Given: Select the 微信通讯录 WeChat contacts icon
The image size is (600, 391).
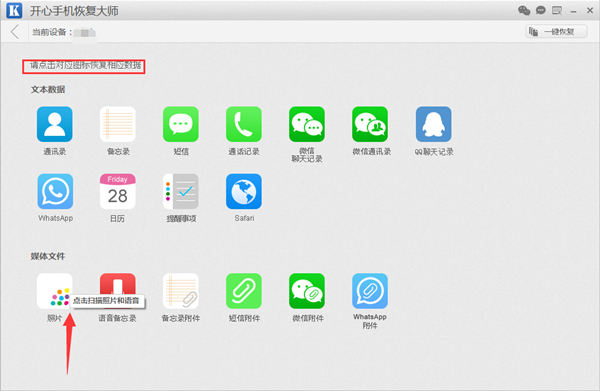Looking at the screenshot, I should click(x=370, y=124).
